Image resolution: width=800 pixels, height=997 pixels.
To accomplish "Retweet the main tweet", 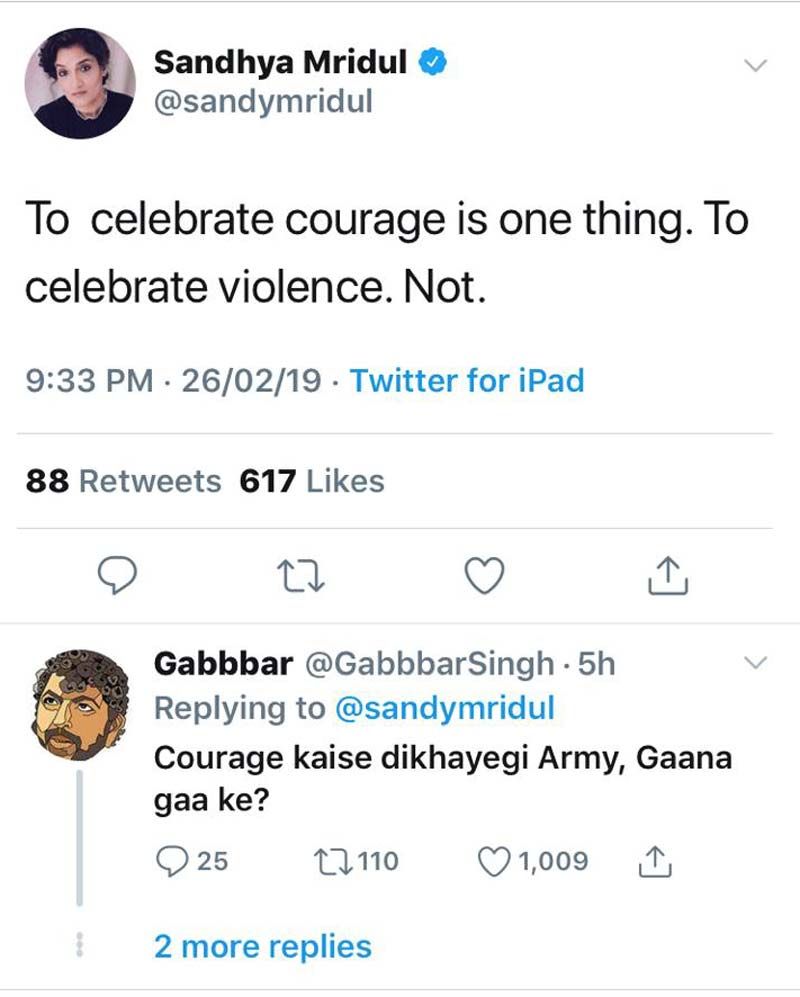I will tap(299, 574).
